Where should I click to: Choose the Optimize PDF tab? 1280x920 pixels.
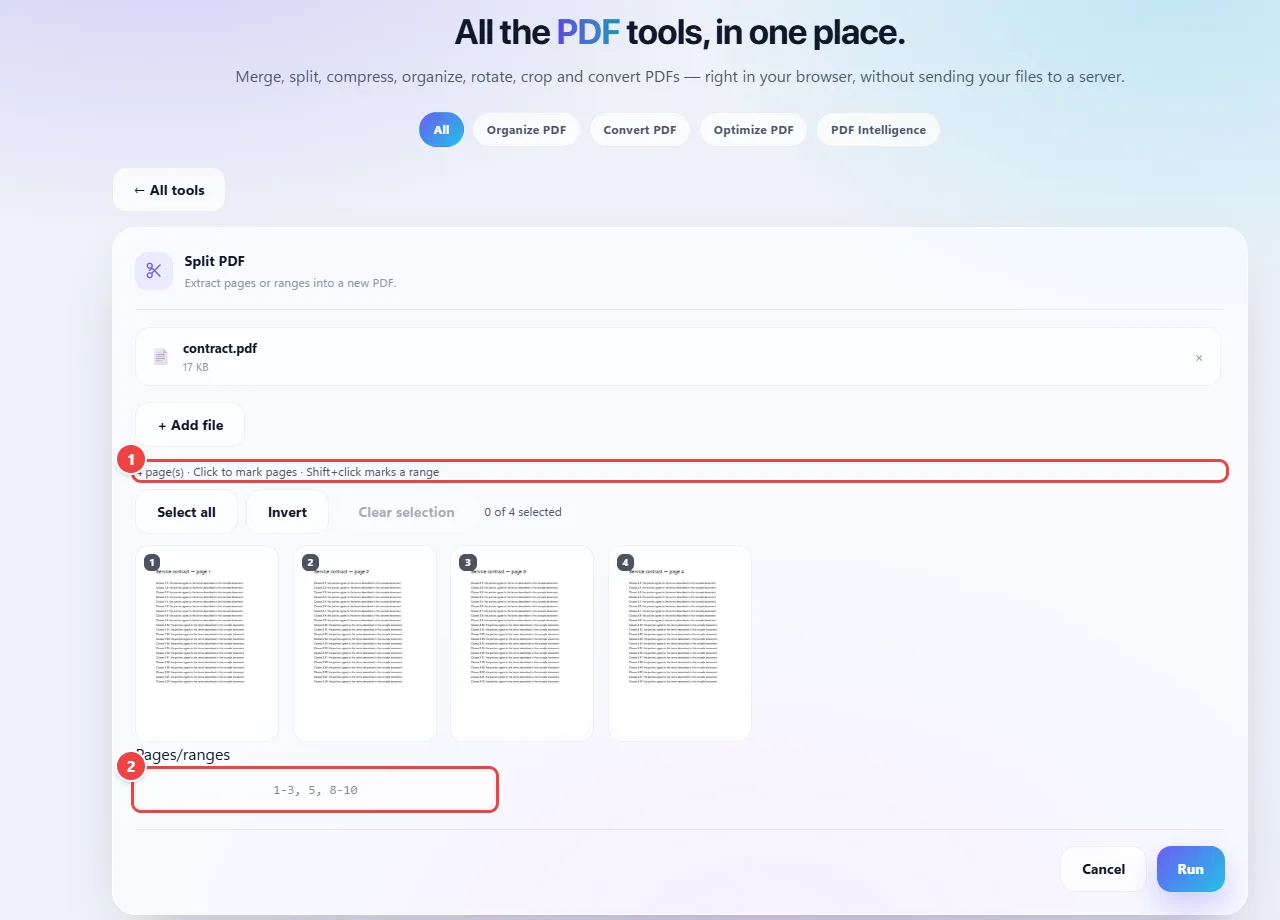tap(753, 130)
